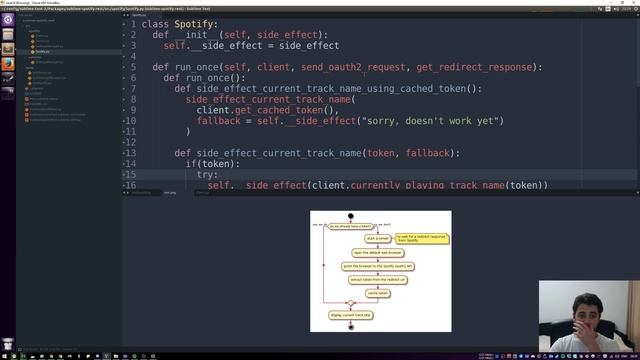Click the "__init__" method name on line 2
The height and width of the screenshot is (360, 640).
click(x=197, y=35)
